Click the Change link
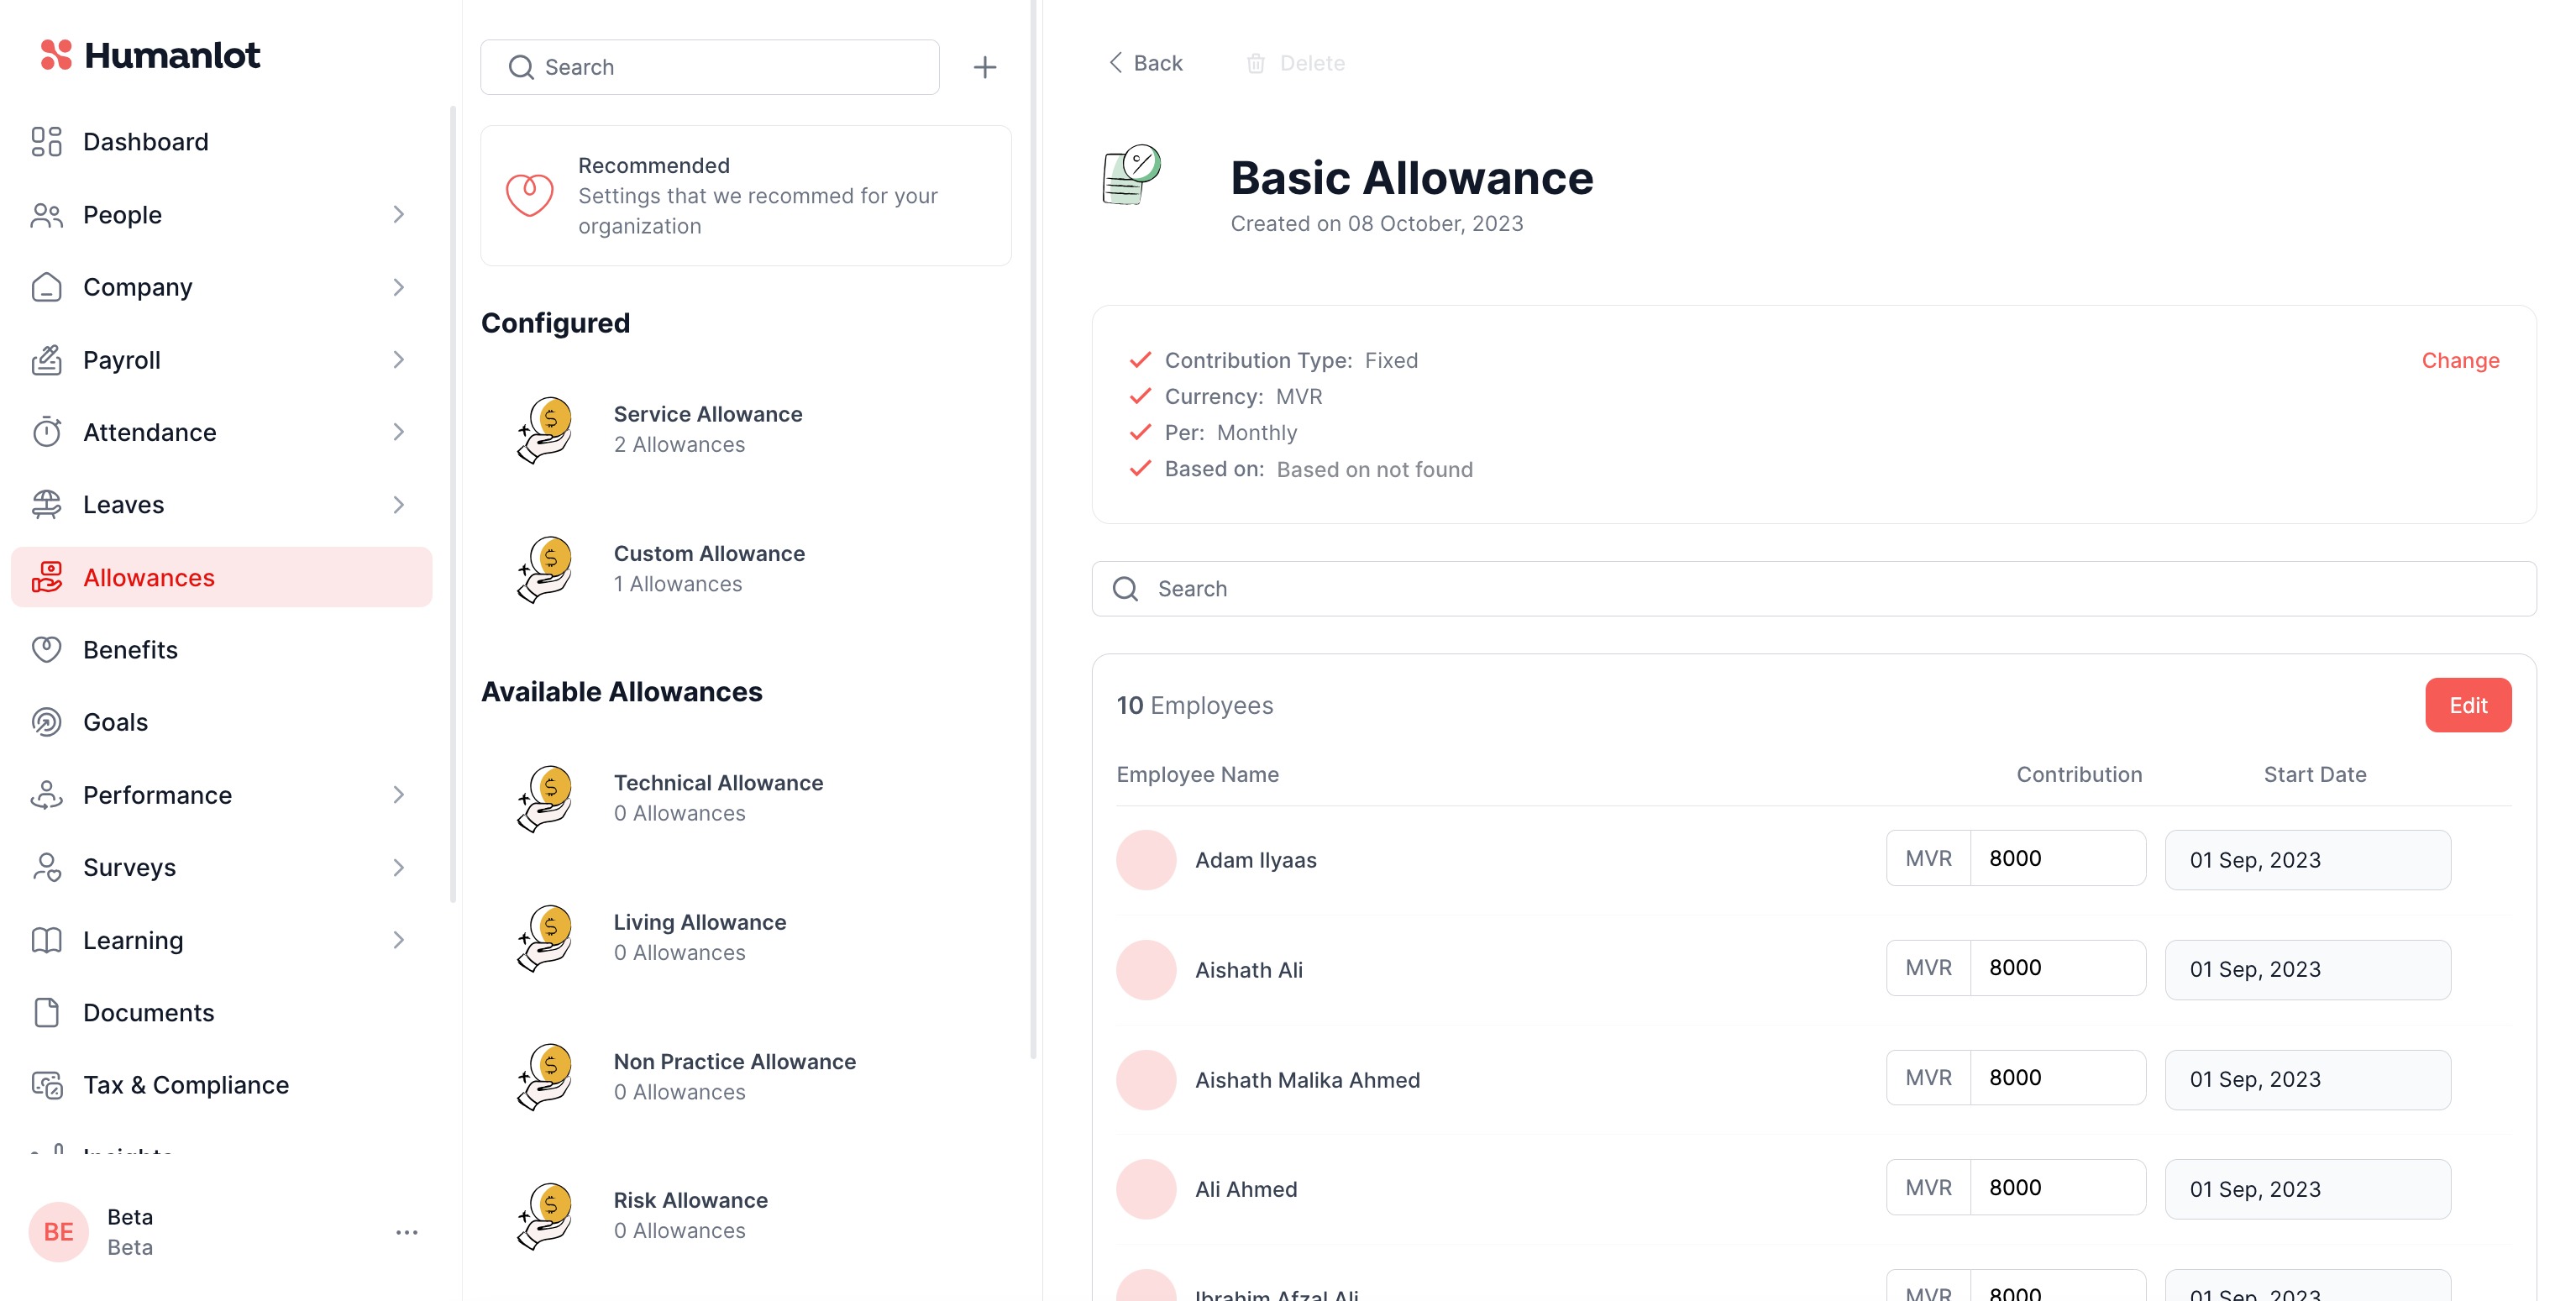The height and width of the screenshot is (1301, 2576). [x=2459, y=360]
